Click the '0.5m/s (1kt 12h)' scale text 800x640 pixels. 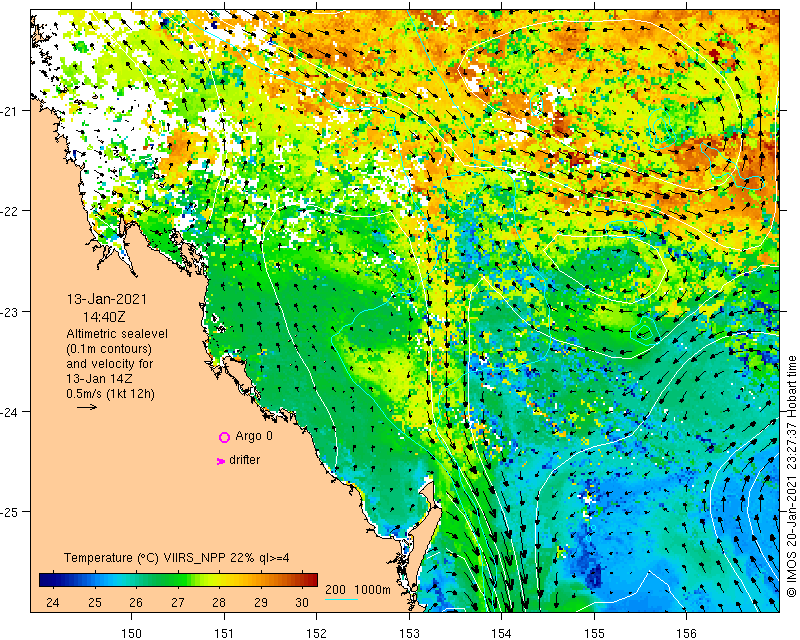pyautogui.click(x=111, y=394)
